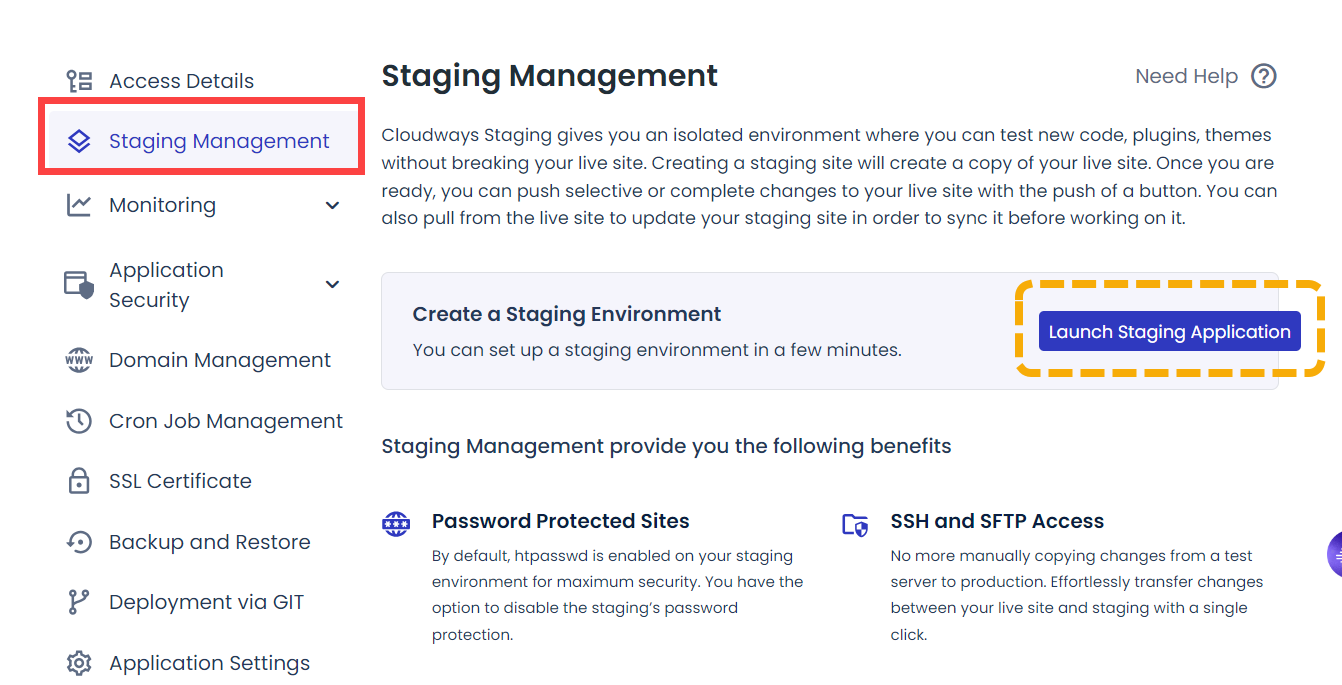Screen dimensions: 1342x685
Task: Click the Application Settings gear icon
Action: (x=79, y=663)
